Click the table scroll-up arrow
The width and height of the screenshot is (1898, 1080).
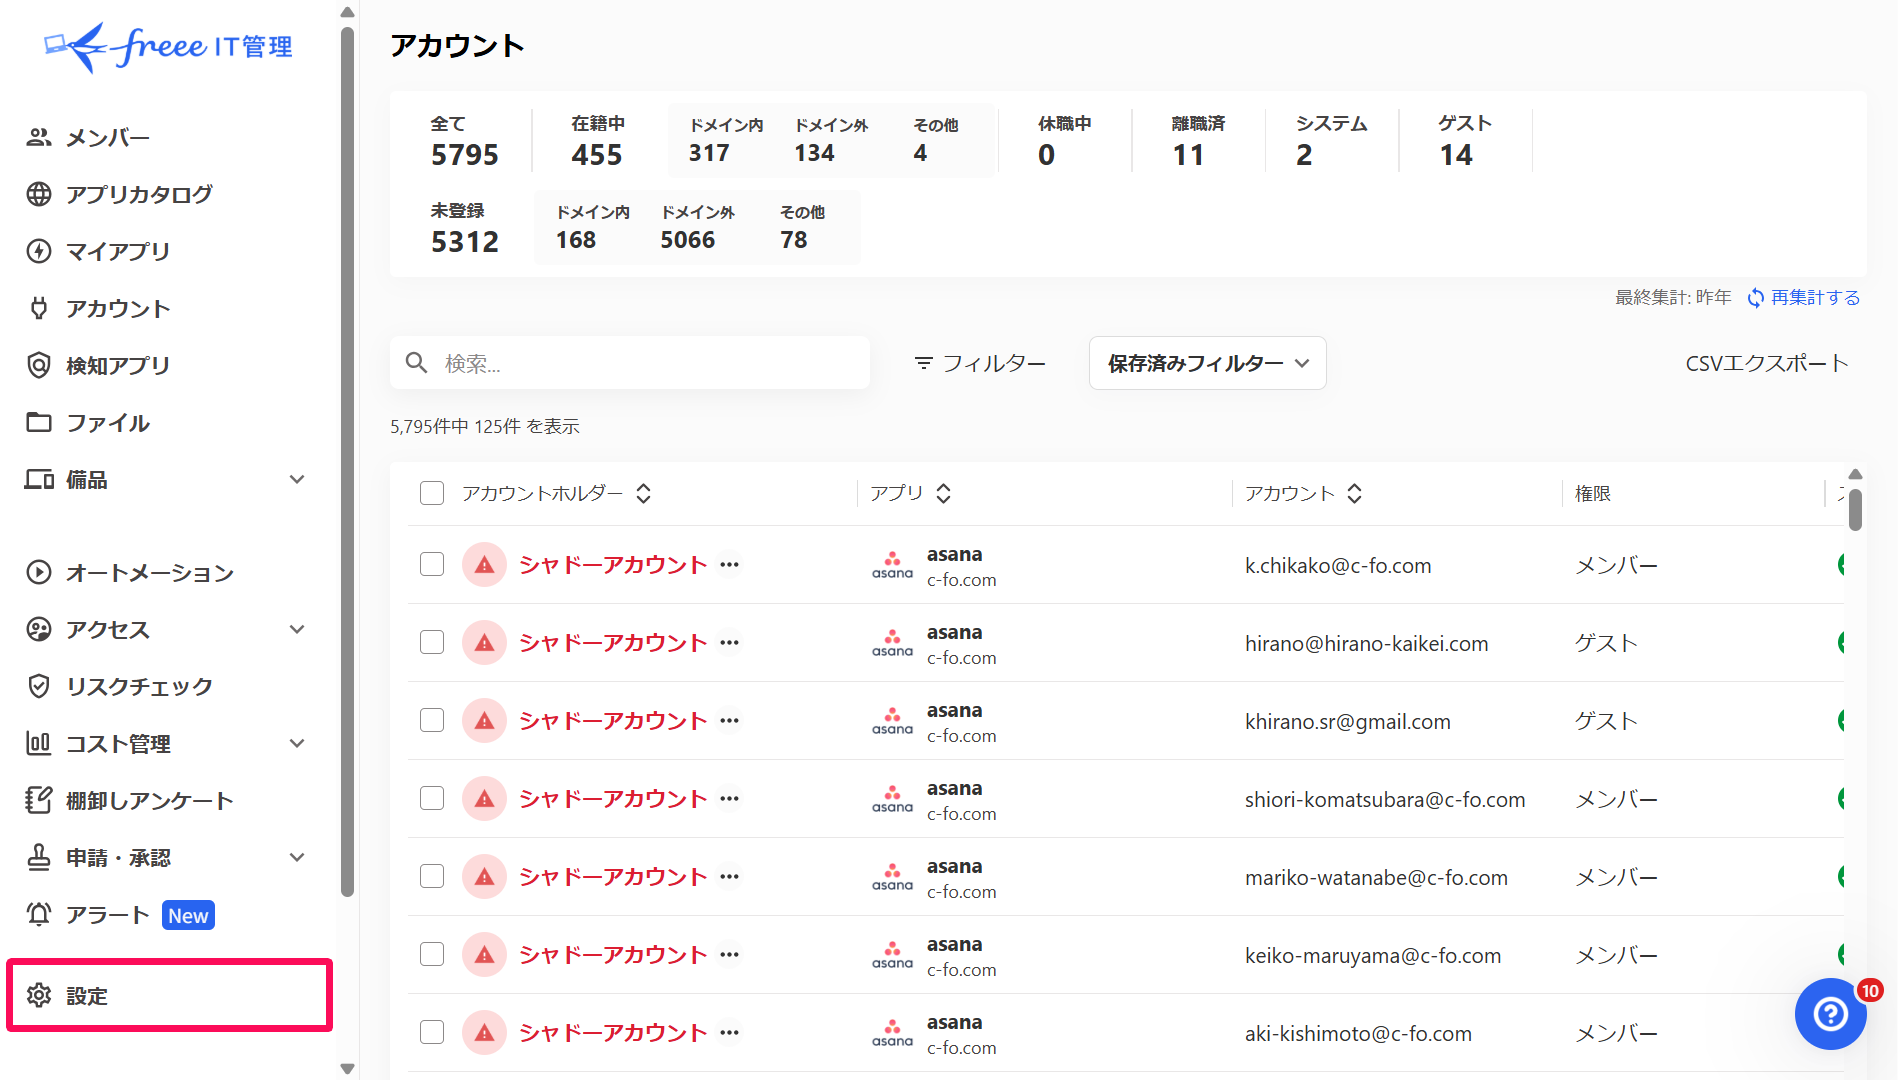[x=1855, y=474]
